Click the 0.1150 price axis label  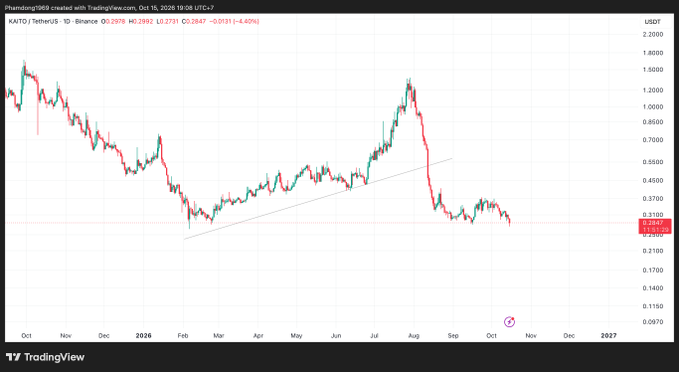coord(653,306)
